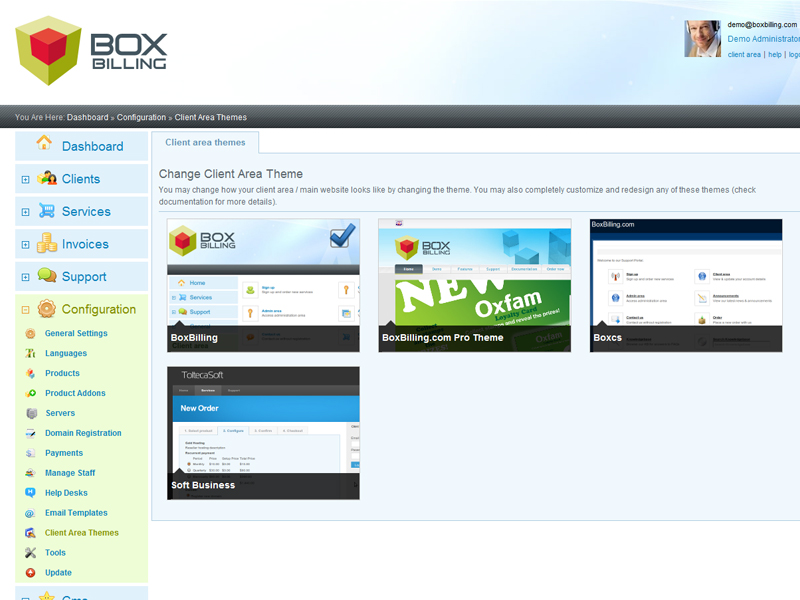Click the Languages icon

tap(31, 353)
